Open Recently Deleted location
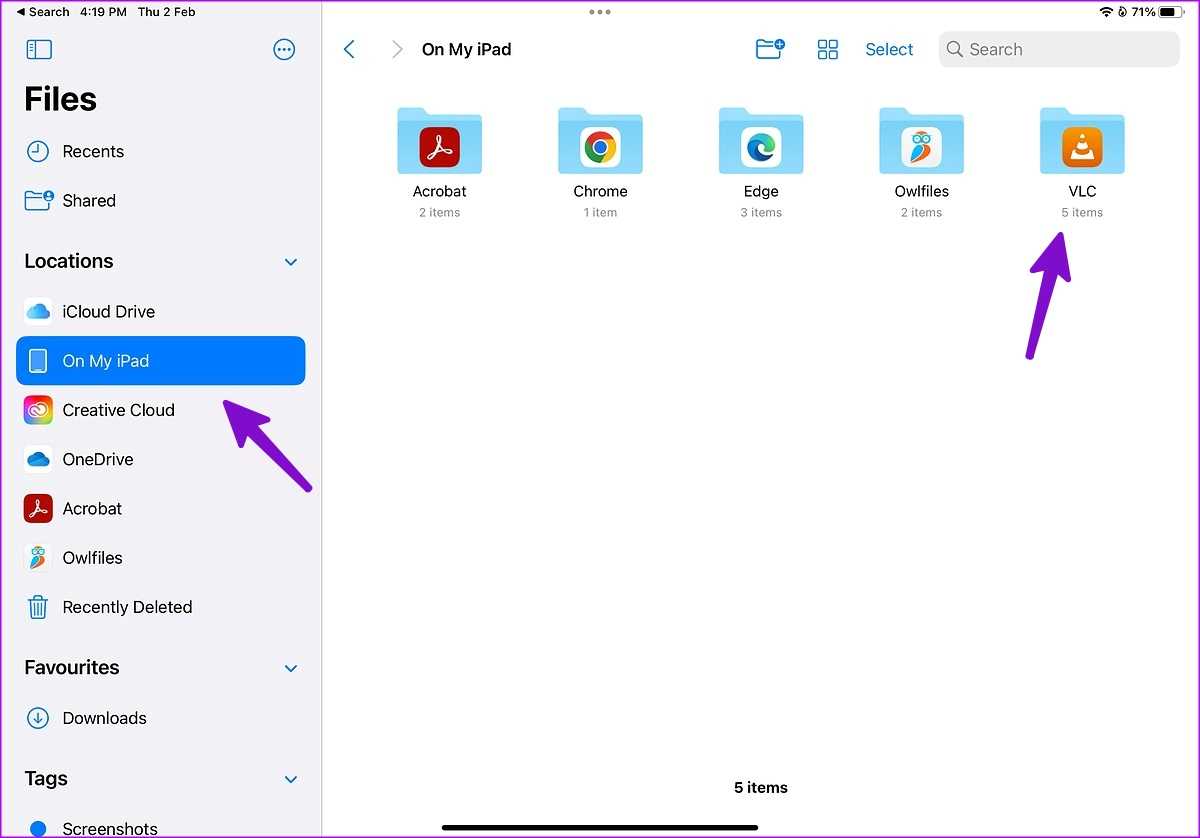The width and height of the screenshot is (1200, 838). (x=126, y=607)
